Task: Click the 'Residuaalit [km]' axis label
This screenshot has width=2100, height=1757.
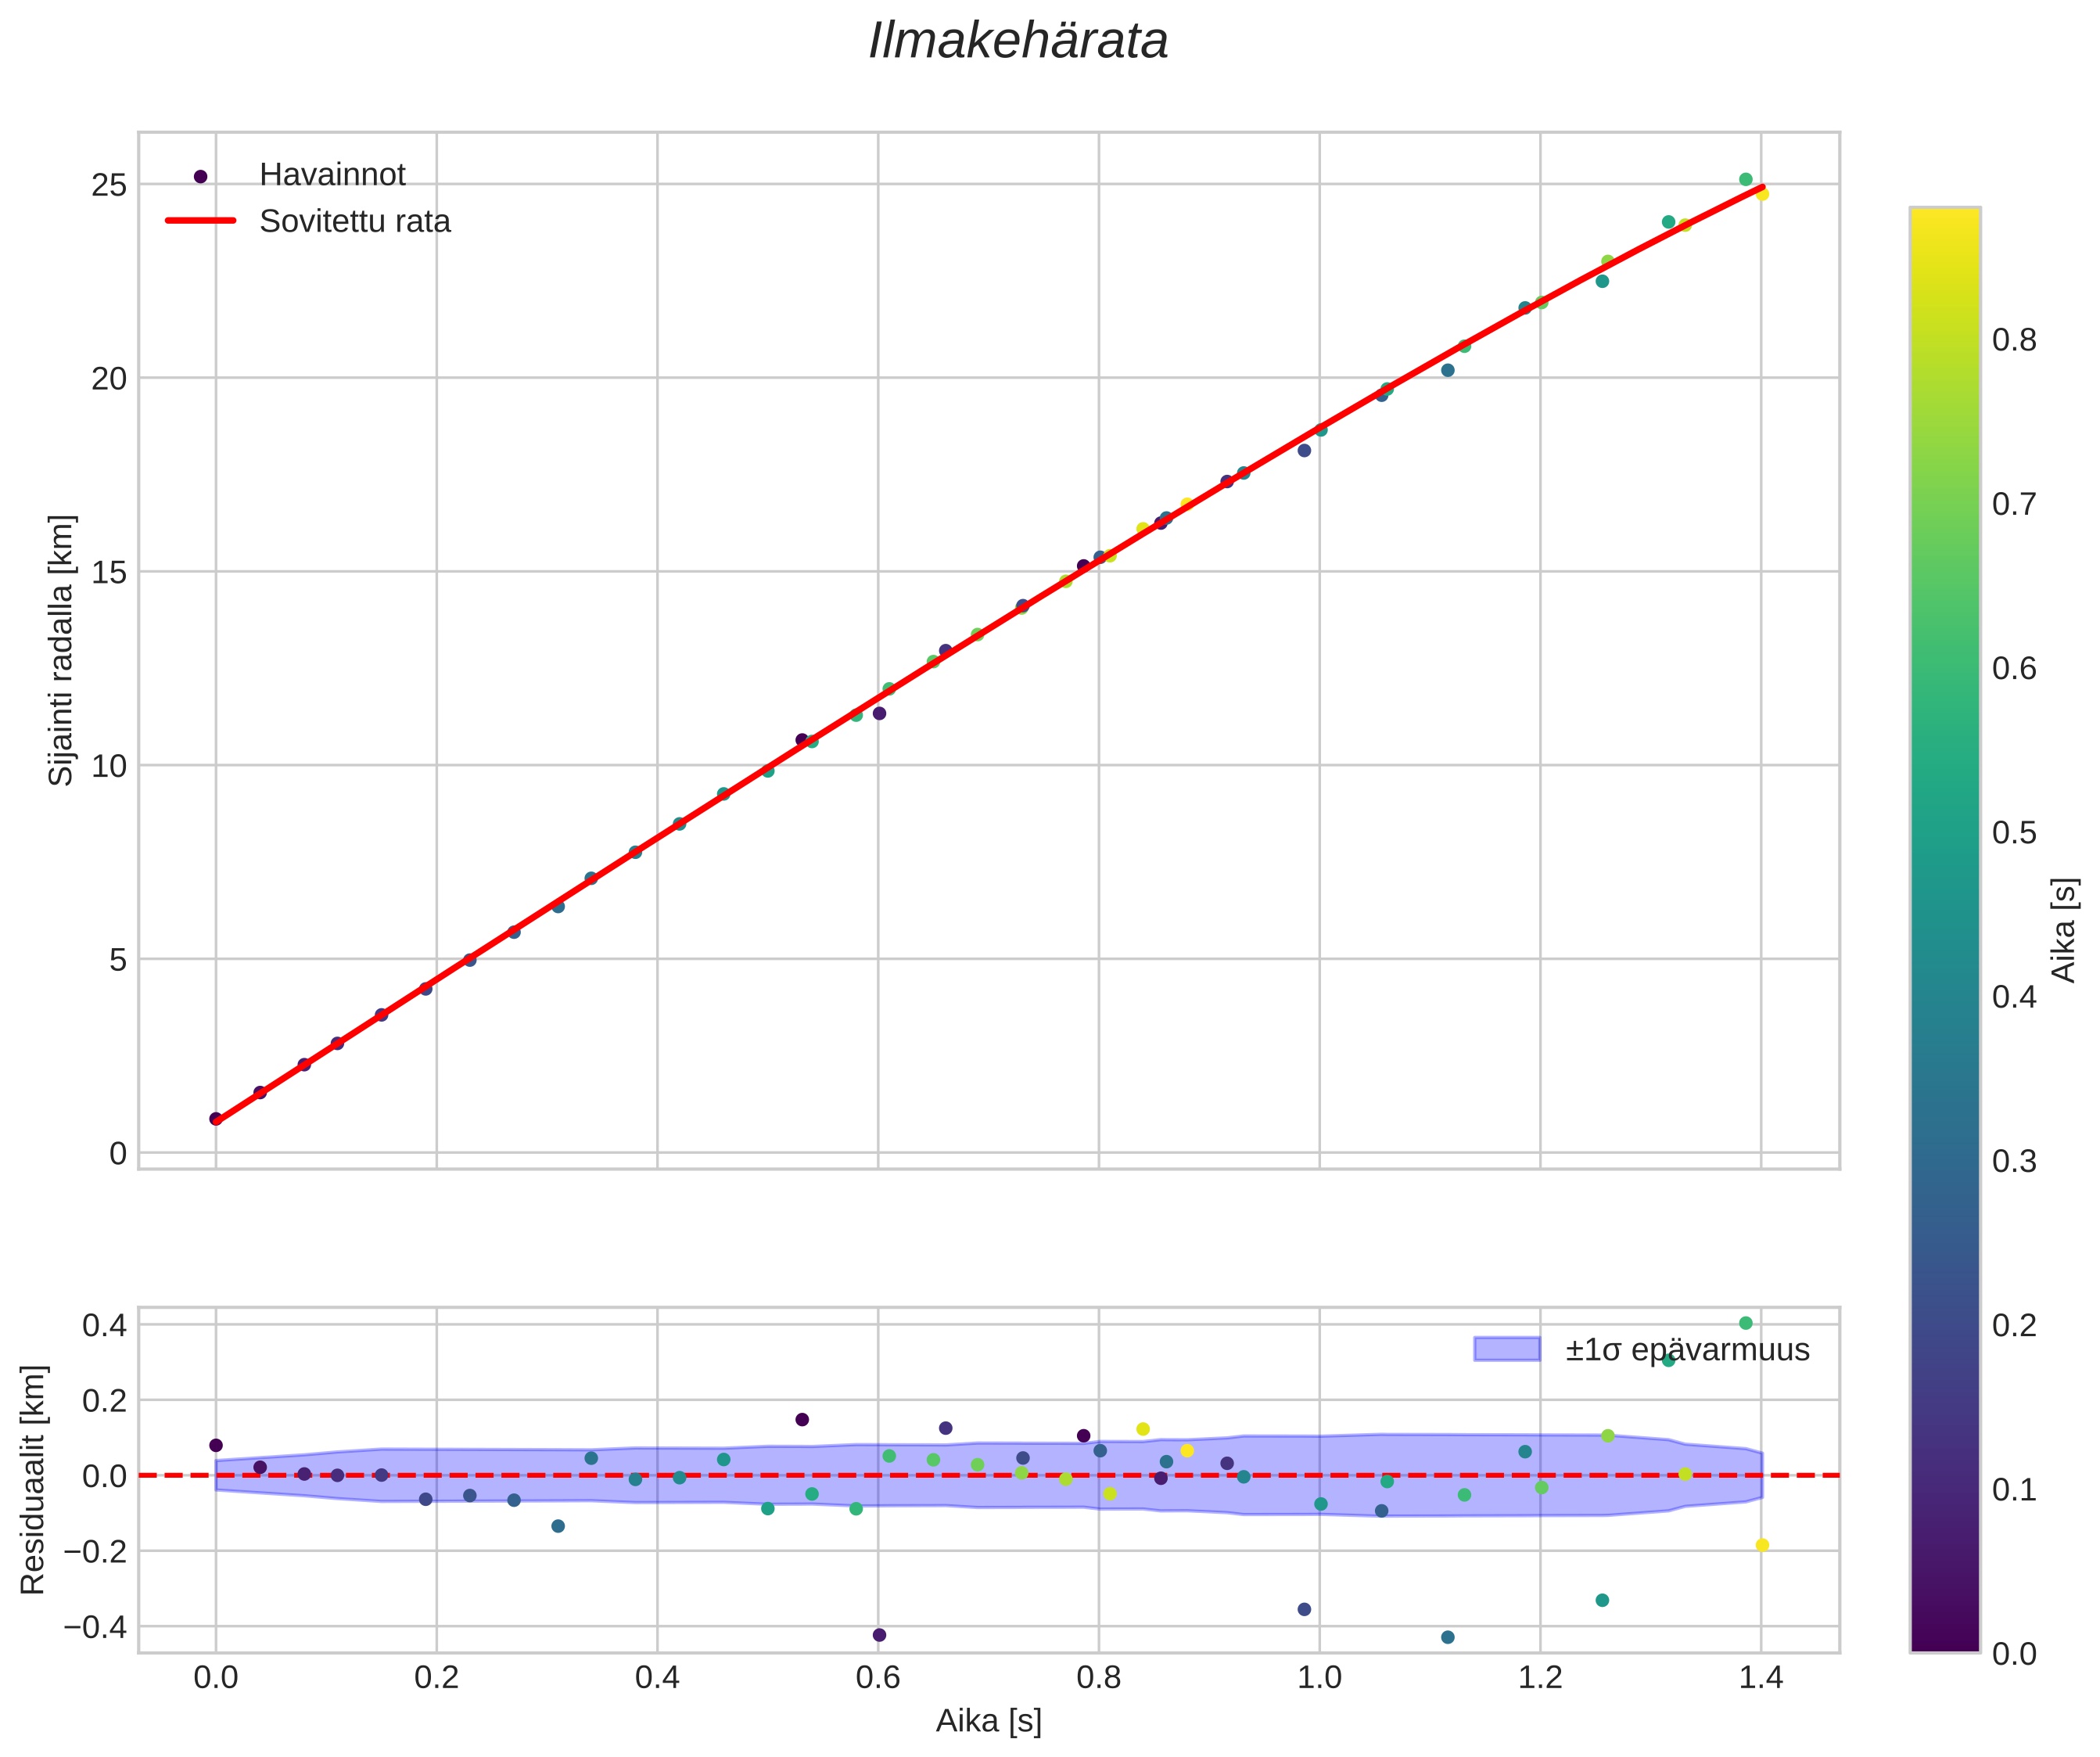Action: 33,1479
